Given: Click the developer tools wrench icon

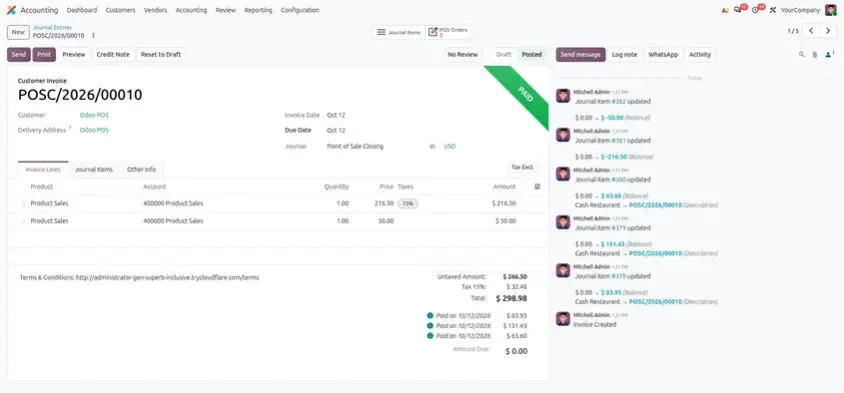Looking at the screenshot, I should coord(773,10).
